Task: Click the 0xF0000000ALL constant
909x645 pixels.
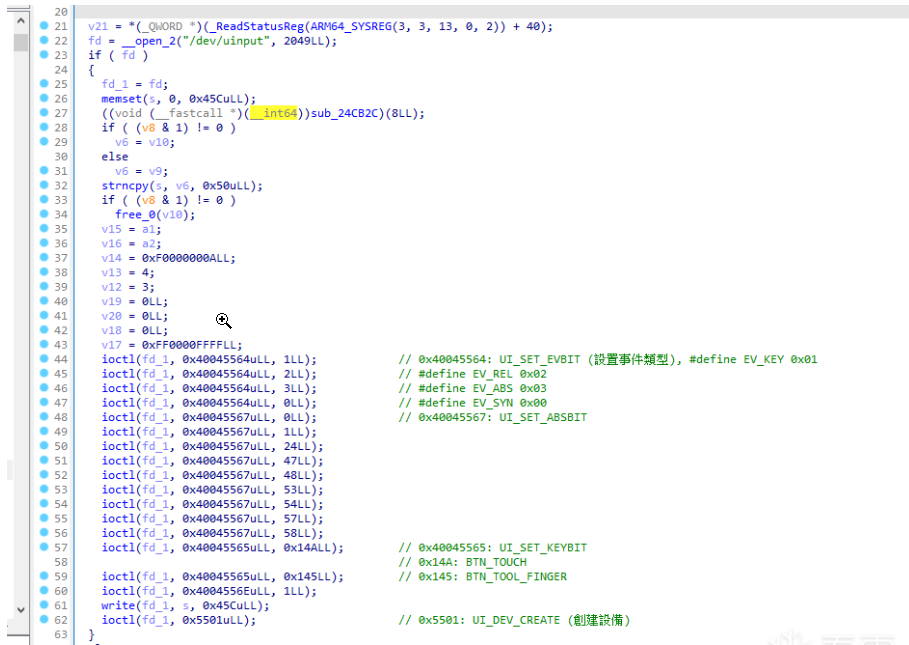Action: click(x=188, y=258)
